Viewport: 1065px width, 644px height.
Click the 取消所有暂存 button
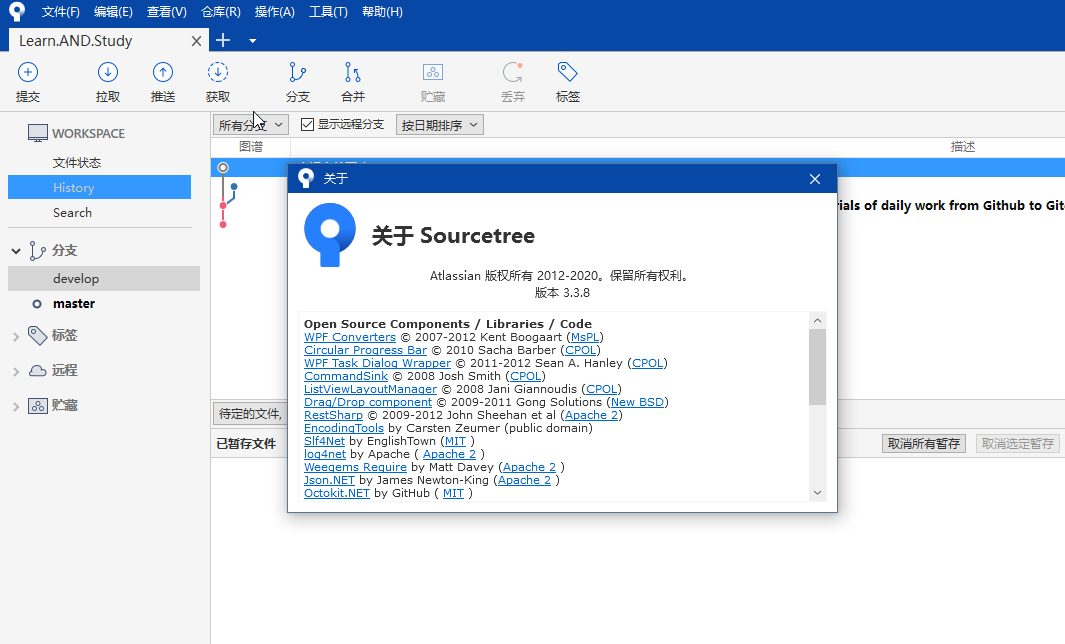pos(924,444)
